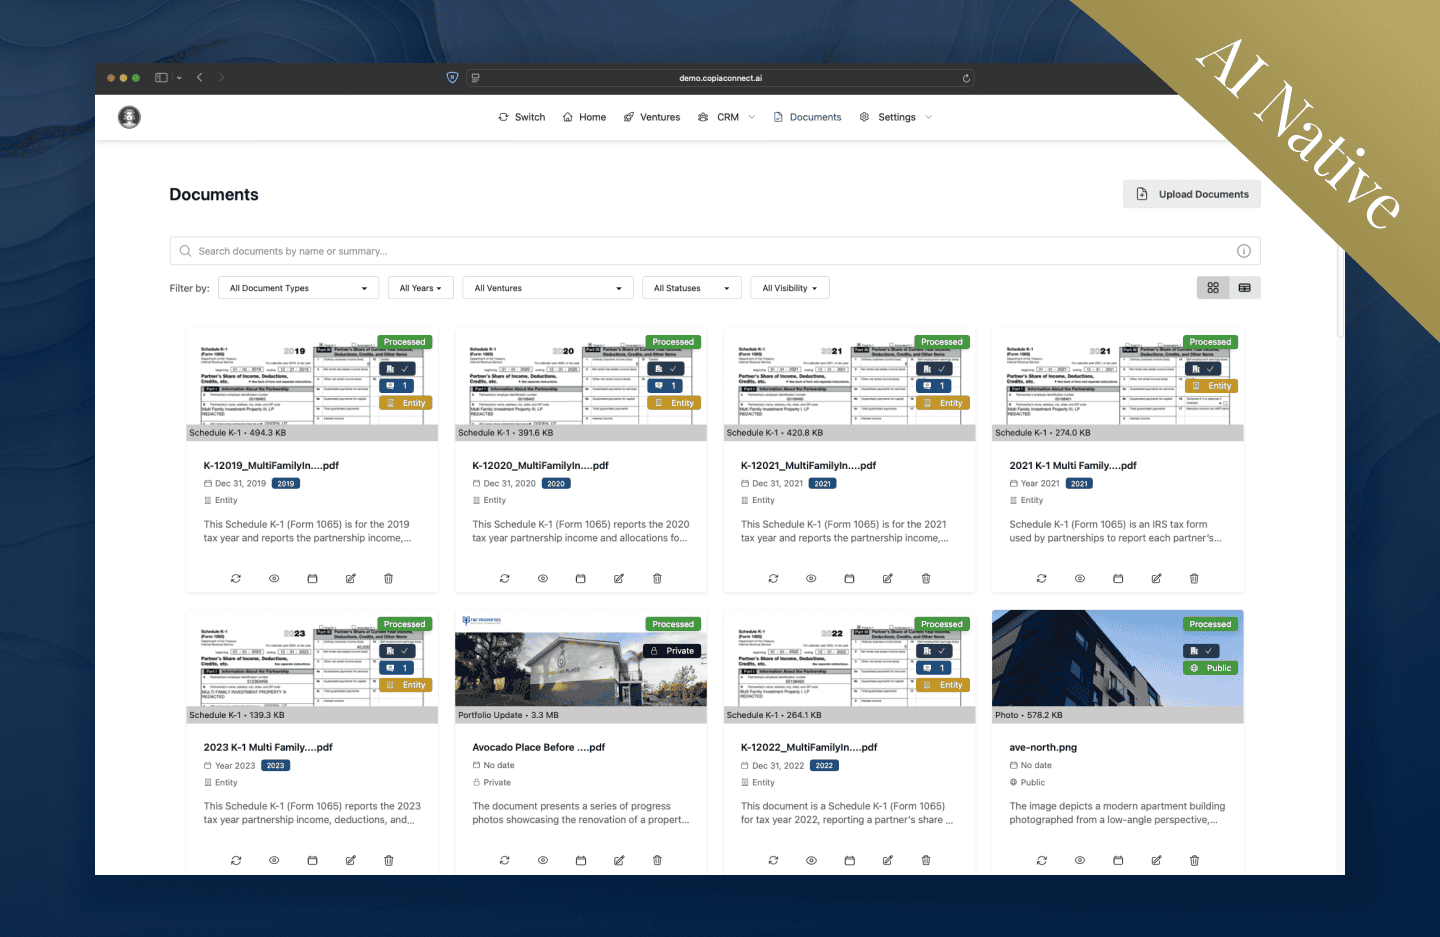
Task: Expand the All Document Types filter
Action: click(297, 287)
